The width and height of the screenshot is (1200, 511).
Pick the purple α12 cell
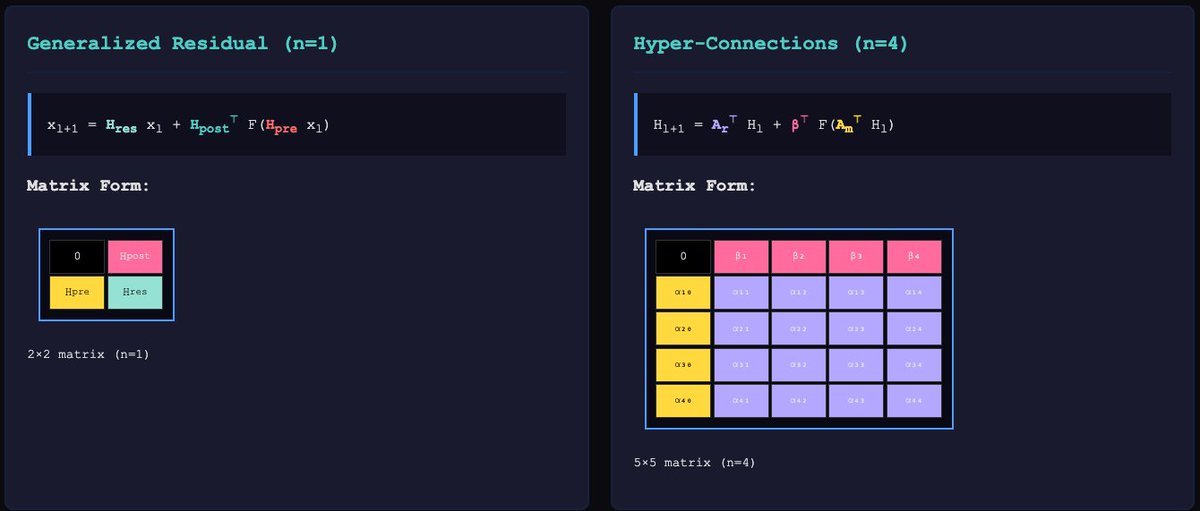click(798, 292)
